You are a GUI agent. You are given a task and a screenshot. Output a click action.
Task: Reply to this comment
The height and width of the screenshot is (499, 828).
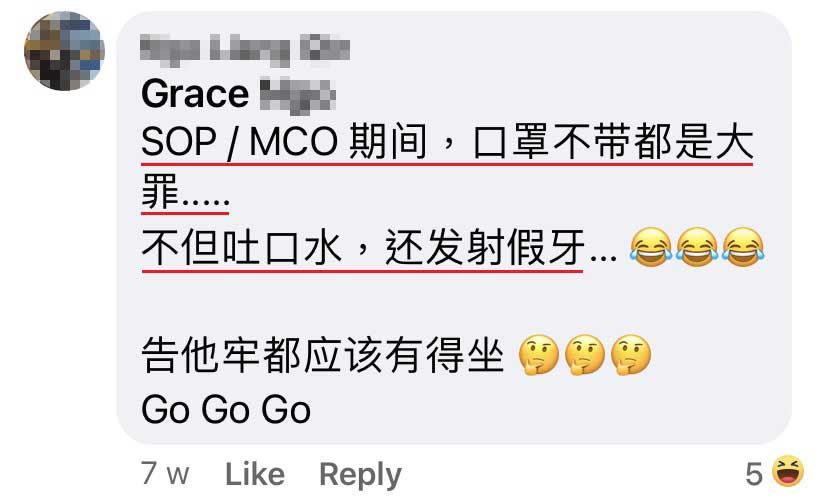click(x=361, y=475)
